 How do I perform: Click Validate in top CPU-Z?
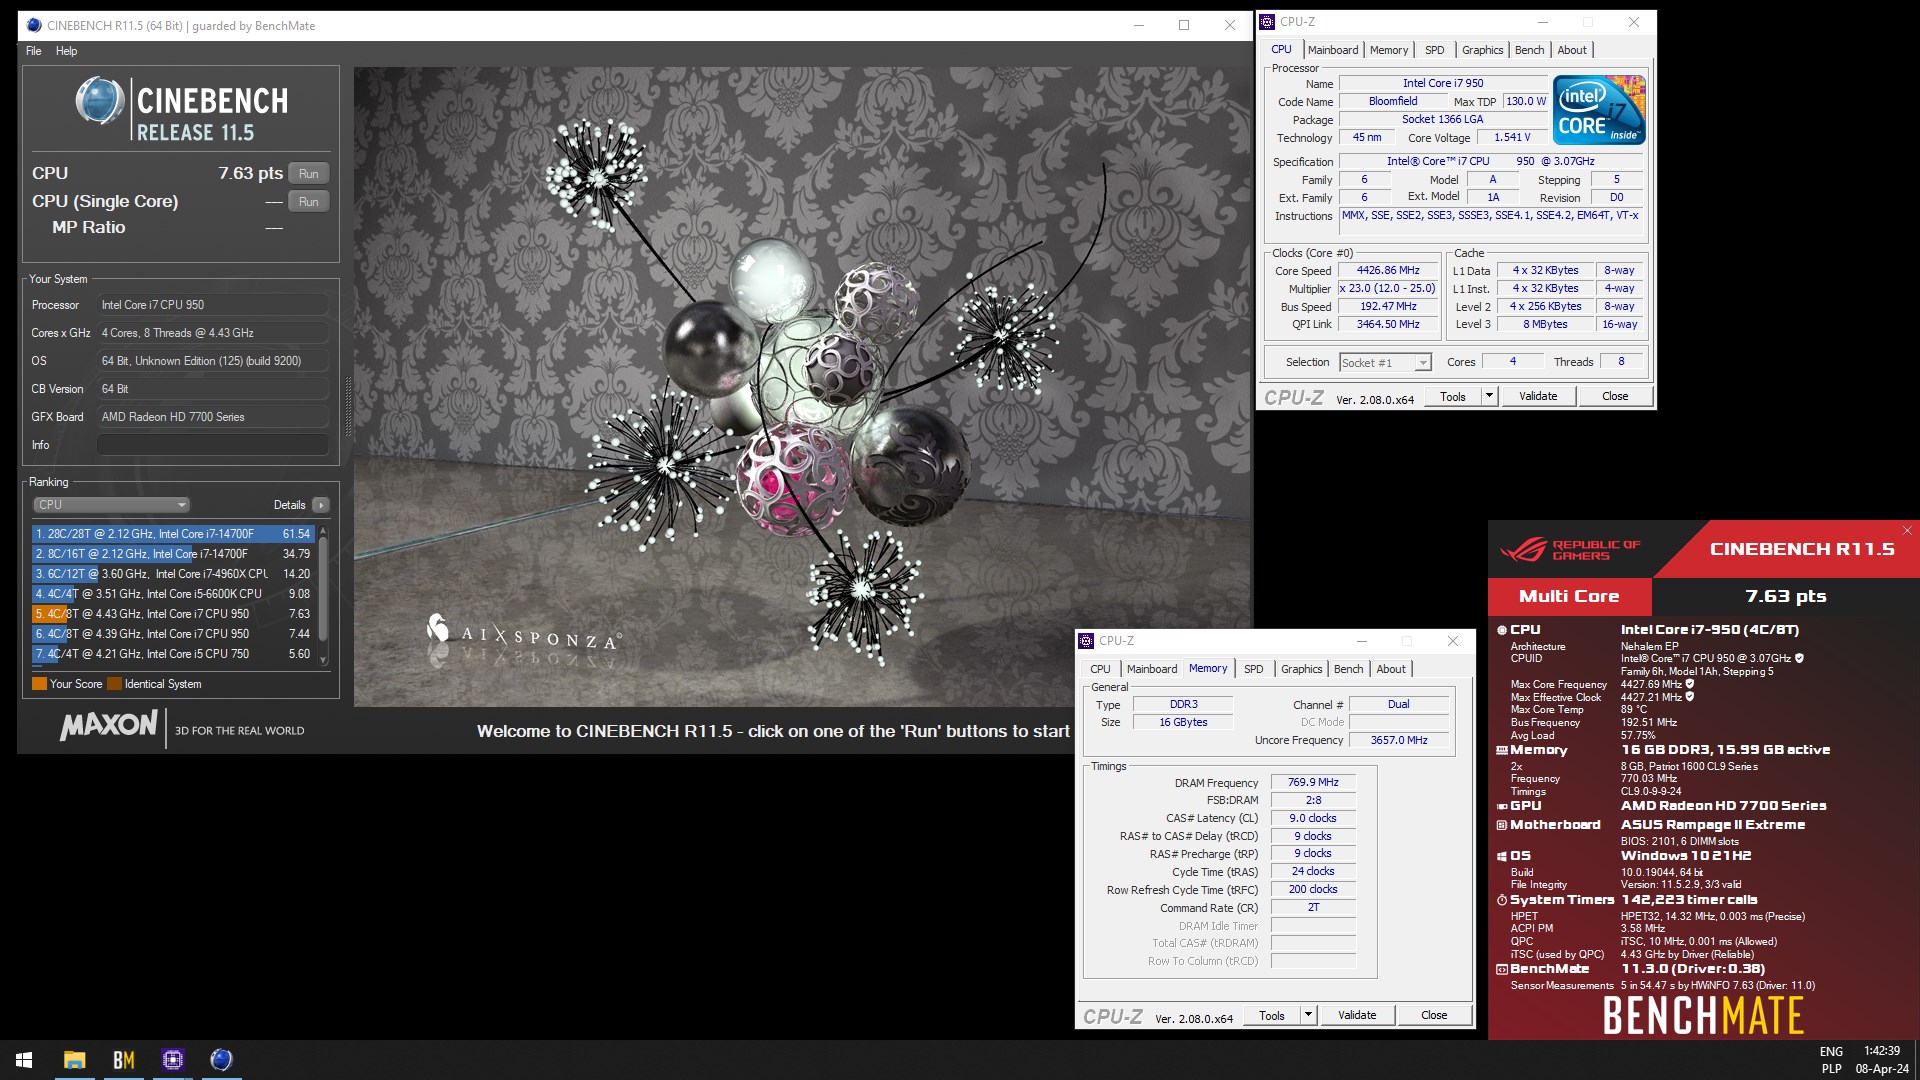[1538, 396]
